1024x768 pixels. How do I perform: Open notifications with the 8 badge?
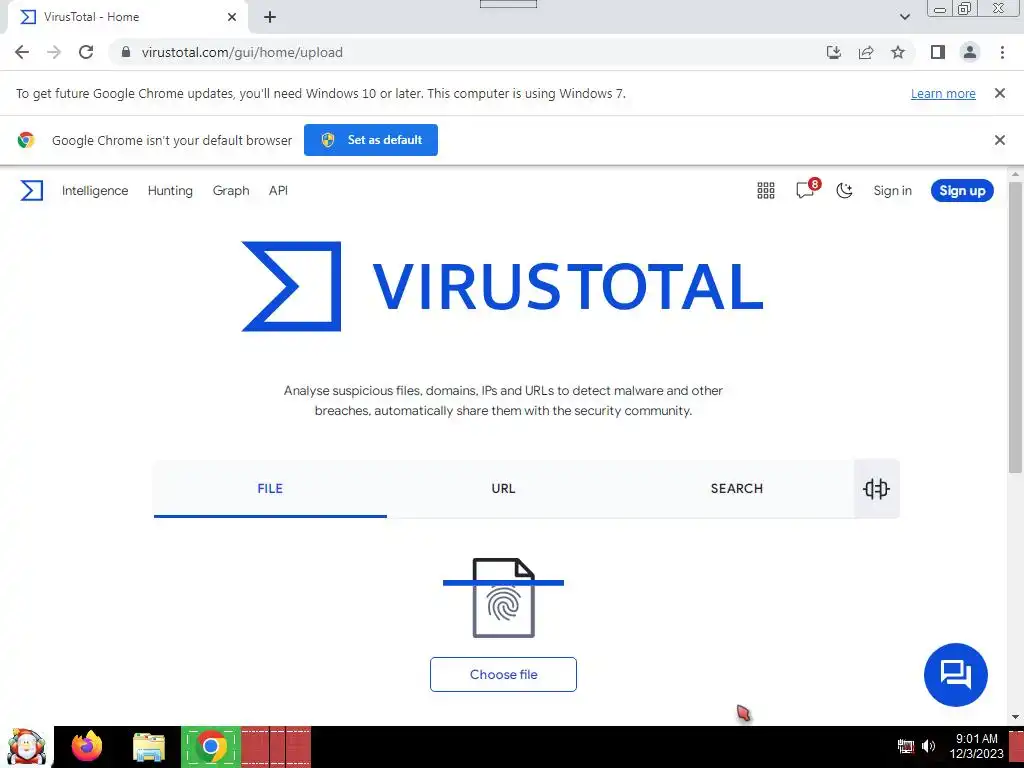pyautogui.click(x=807, y=189)
